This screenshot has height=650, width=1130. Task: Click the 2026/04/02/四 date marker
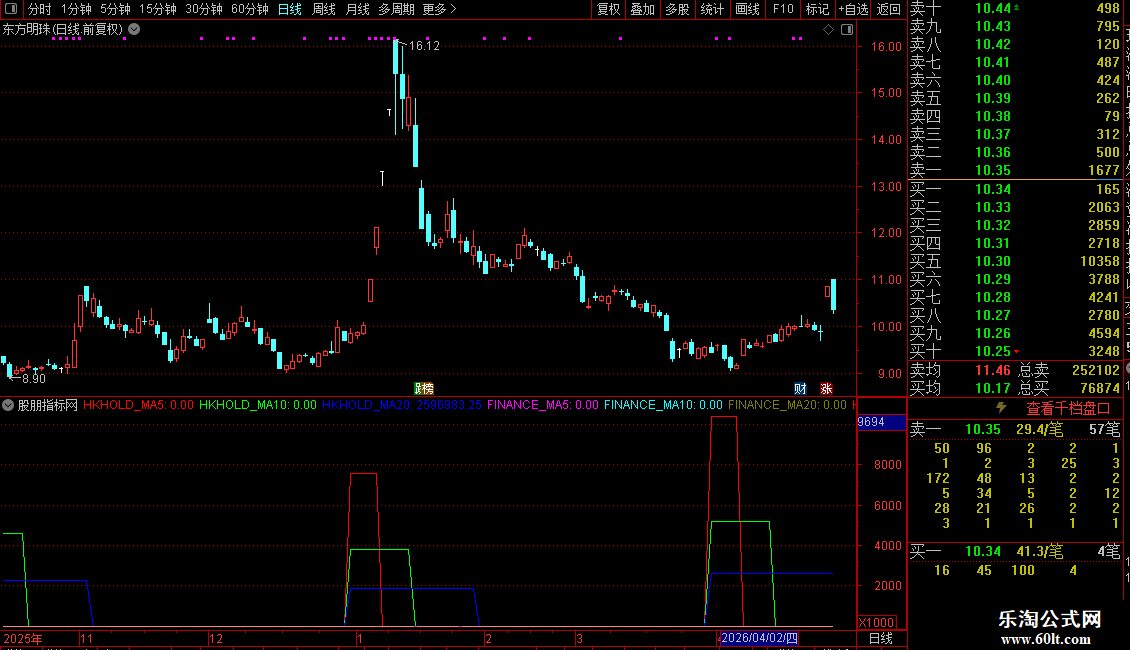pyautogui.click(x=760, y=638)
